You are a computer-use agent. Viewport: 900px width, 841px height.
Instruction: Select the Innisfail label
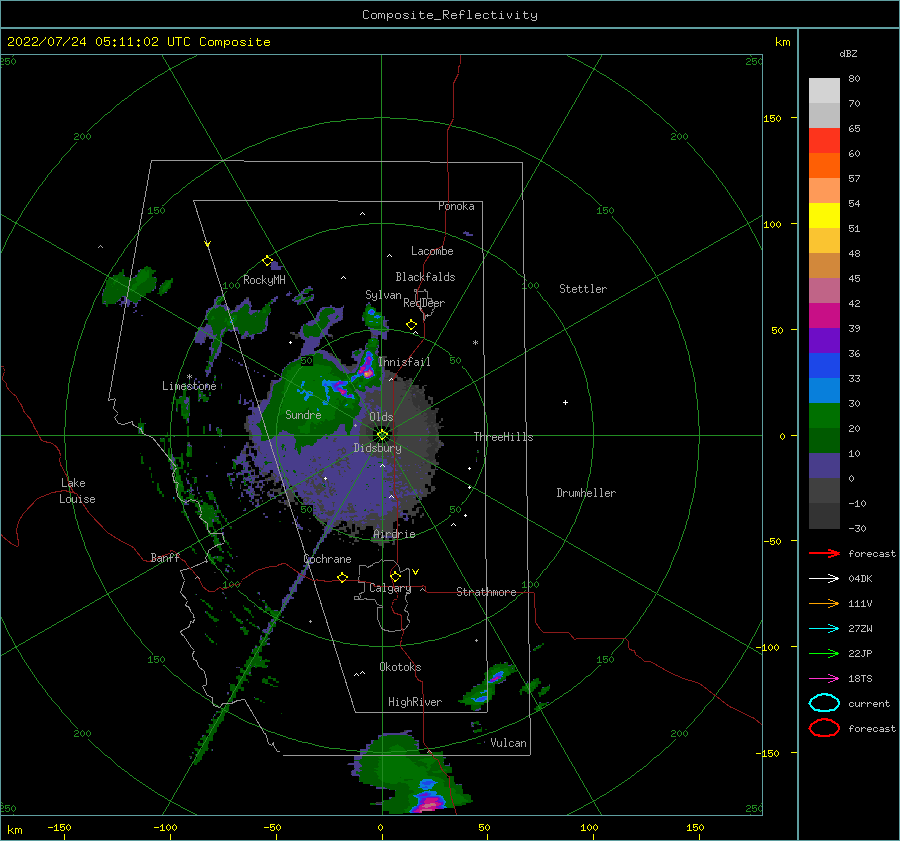click(404, 362)
